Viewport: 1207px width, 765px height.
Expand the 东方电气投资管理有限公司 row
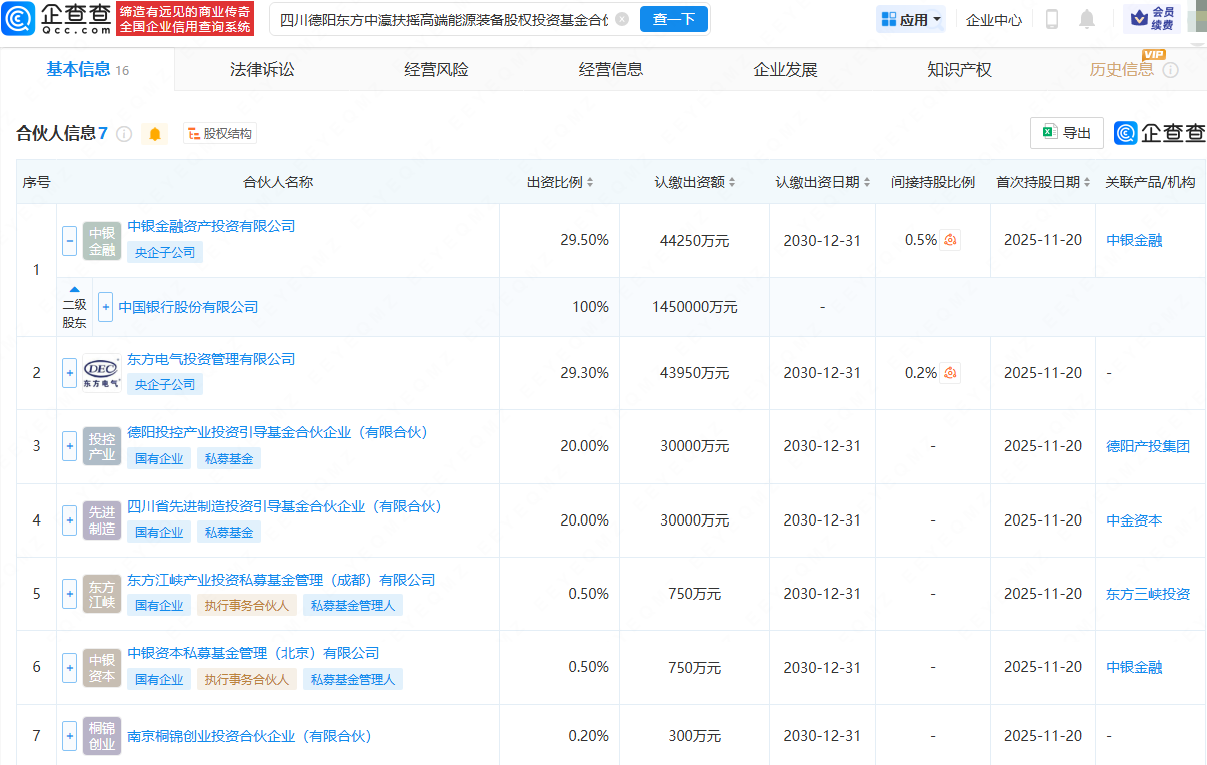tap(69, 373)
